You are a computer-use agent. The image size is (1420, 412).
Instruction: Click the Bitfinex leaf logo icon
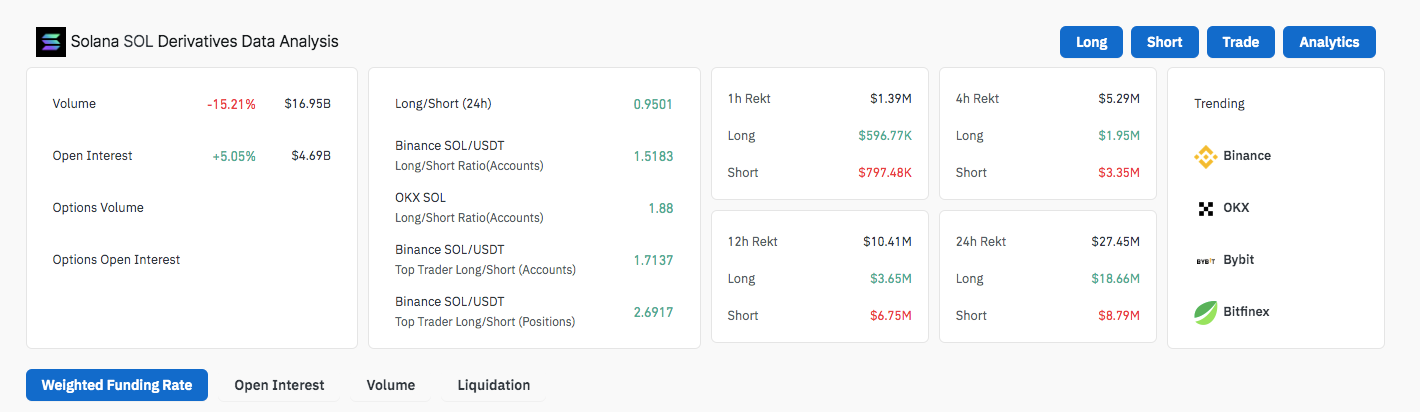(1205, 312)
